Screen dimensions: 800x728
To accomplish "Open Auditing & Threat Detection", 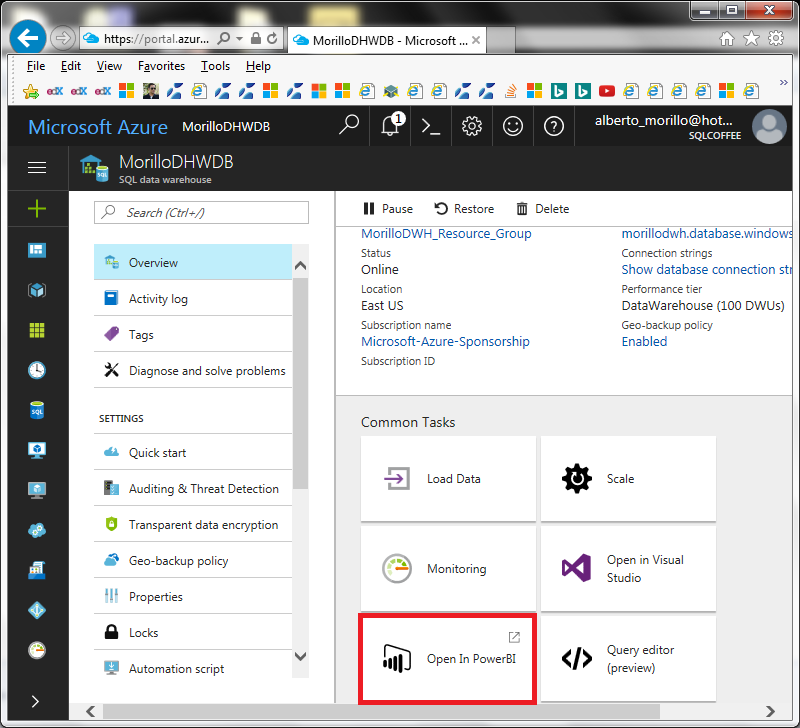I will coord(193,489).
